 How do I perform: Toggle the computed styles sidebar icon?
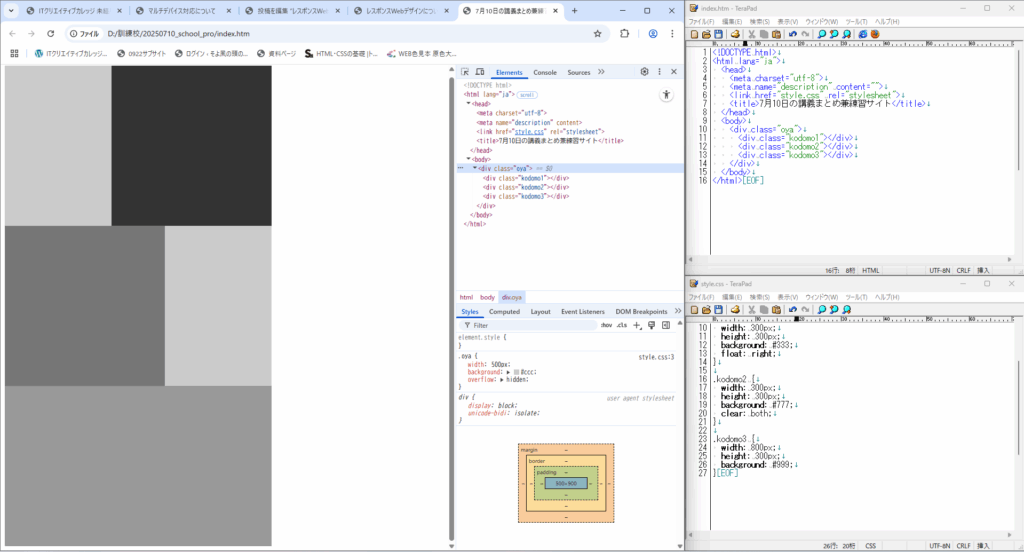pos(666,325)
